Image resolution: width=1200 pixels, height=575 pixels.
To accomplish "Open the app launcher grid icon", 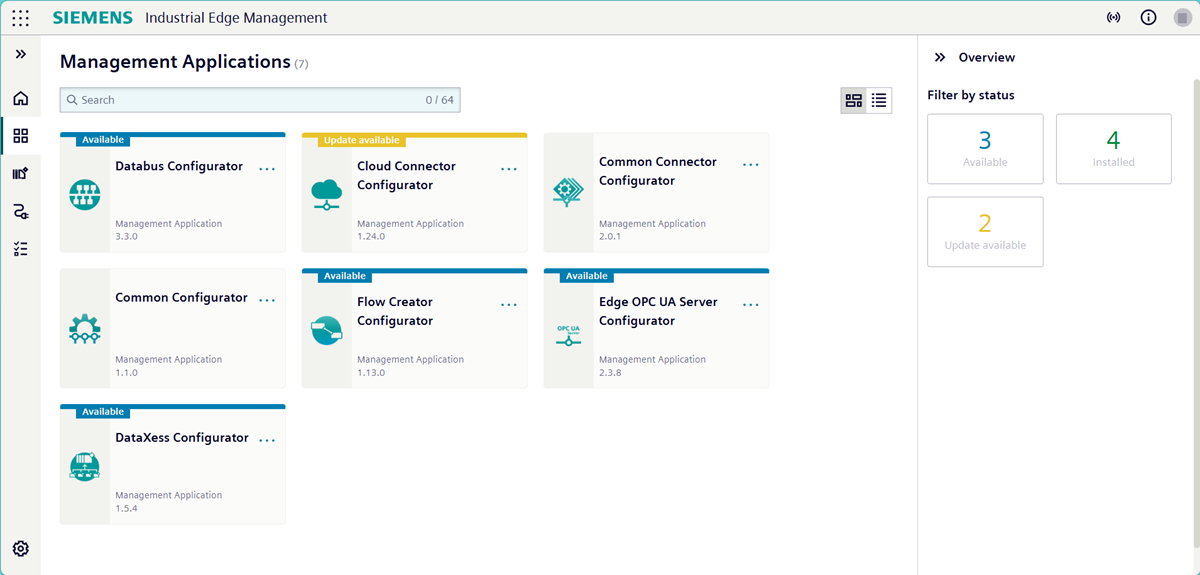I will tap(20, 18).
